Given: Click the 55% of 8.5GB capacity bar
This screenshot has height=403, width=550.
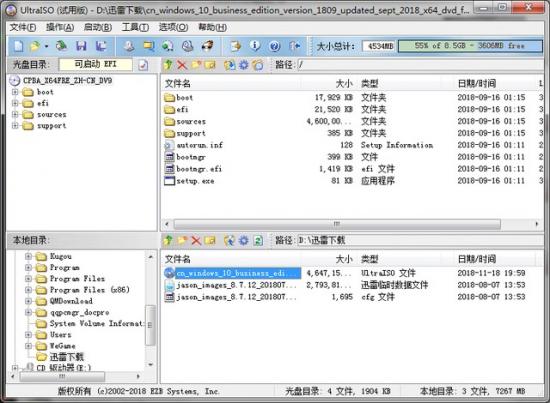Looking at the screenshot, I should click(470, 46).
